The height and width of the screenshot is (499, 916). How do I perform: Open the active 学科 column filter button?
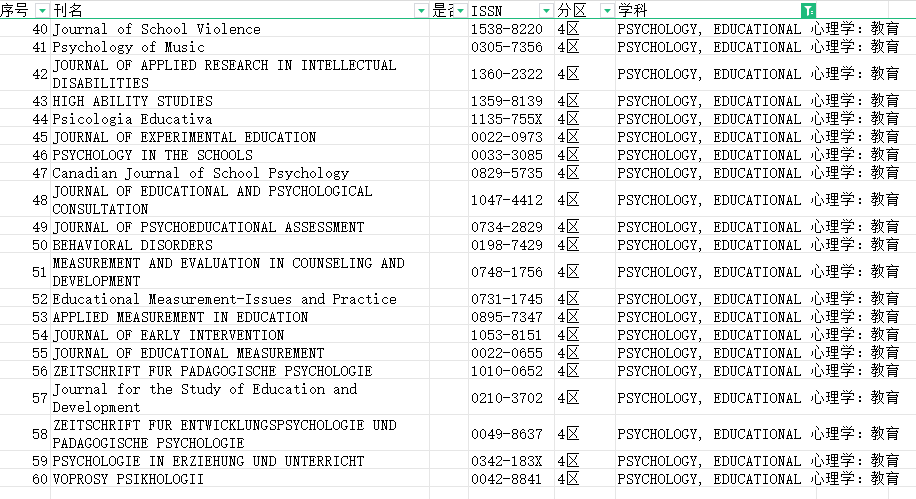[x=809, y=11]
